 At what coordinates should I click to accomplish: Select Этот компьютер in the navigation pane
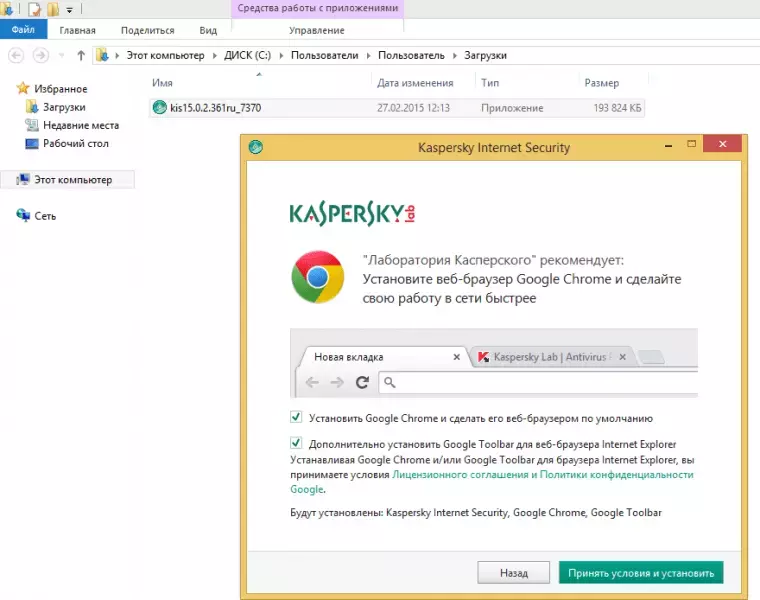73,180
